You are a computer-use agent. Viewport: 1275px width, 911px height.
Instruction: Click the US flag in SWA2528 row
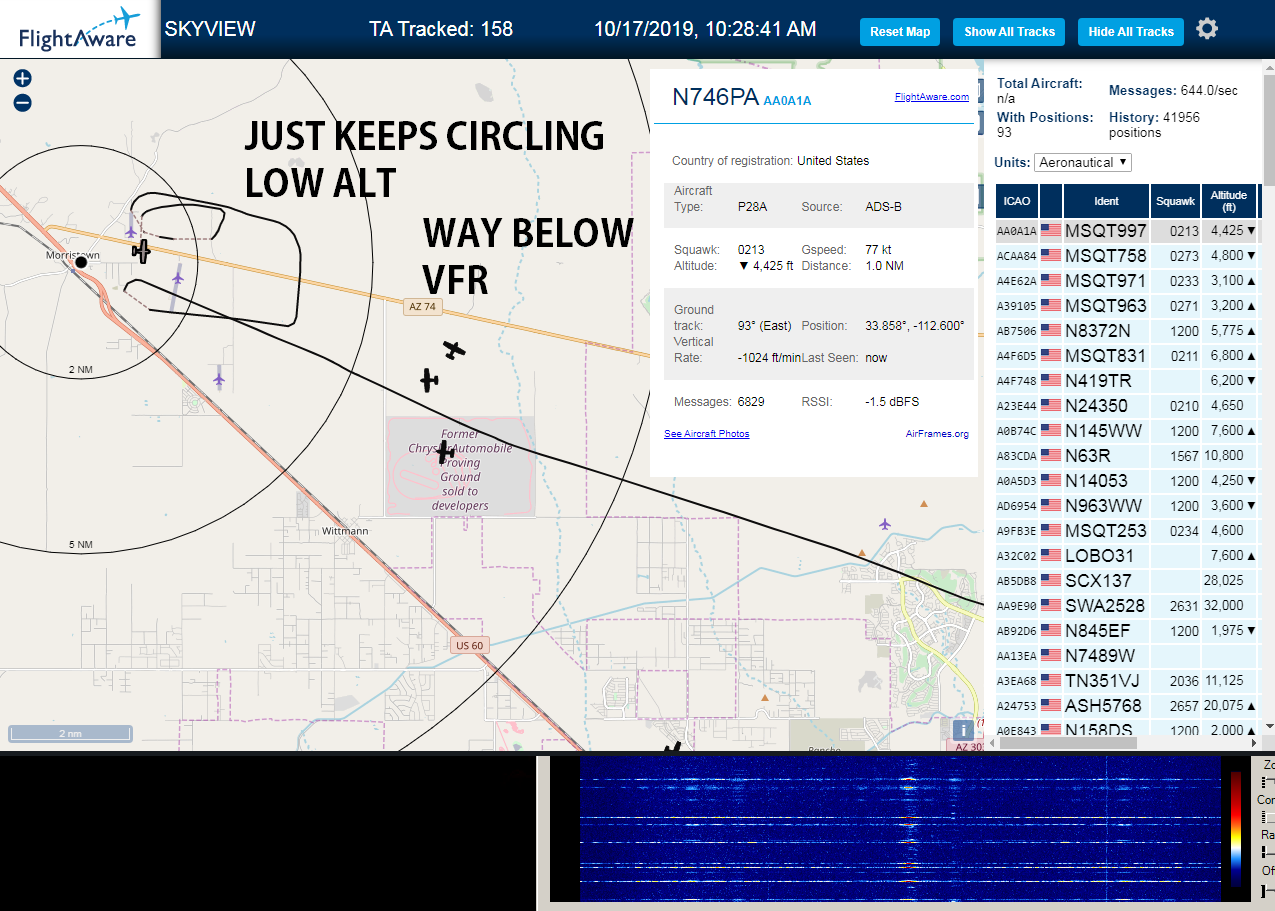click(x=1051, y=605)
